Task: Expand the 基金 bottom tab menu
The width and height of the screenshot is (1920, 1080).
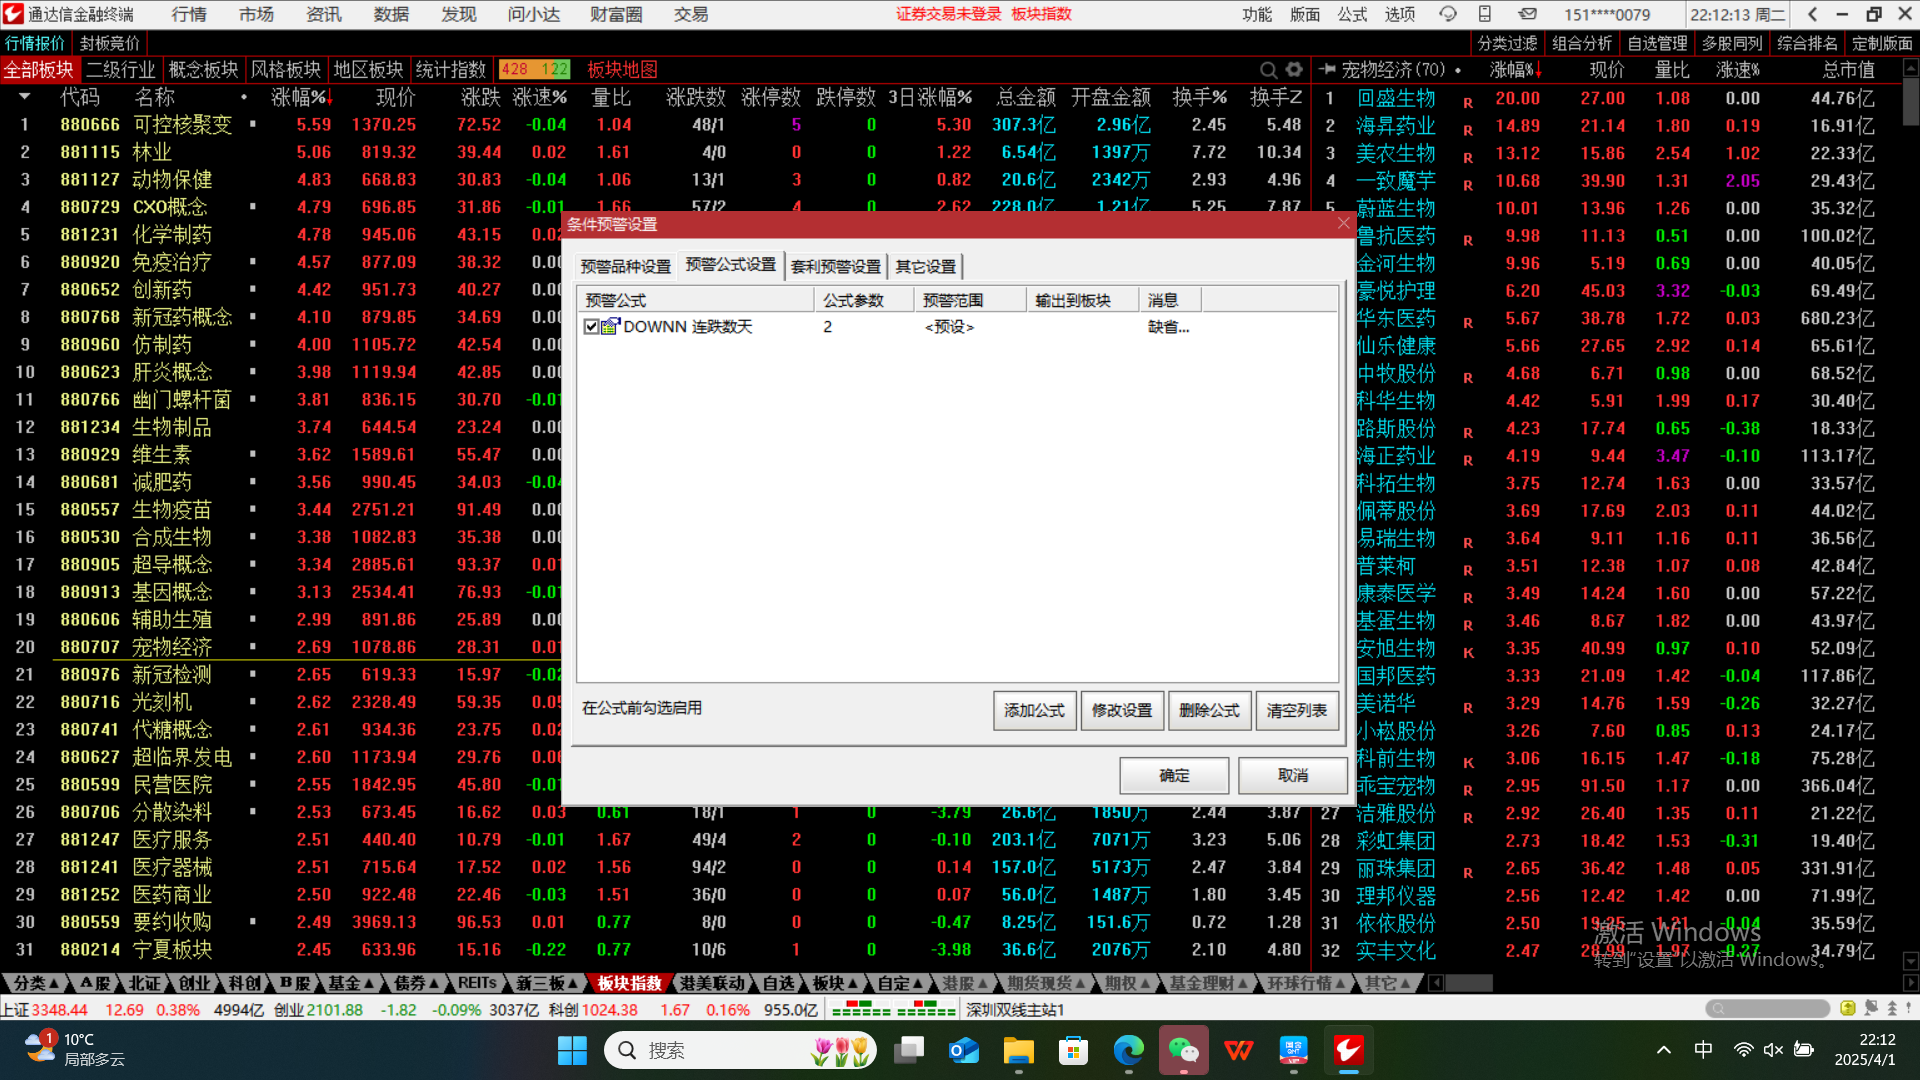Action: (350, 983)
